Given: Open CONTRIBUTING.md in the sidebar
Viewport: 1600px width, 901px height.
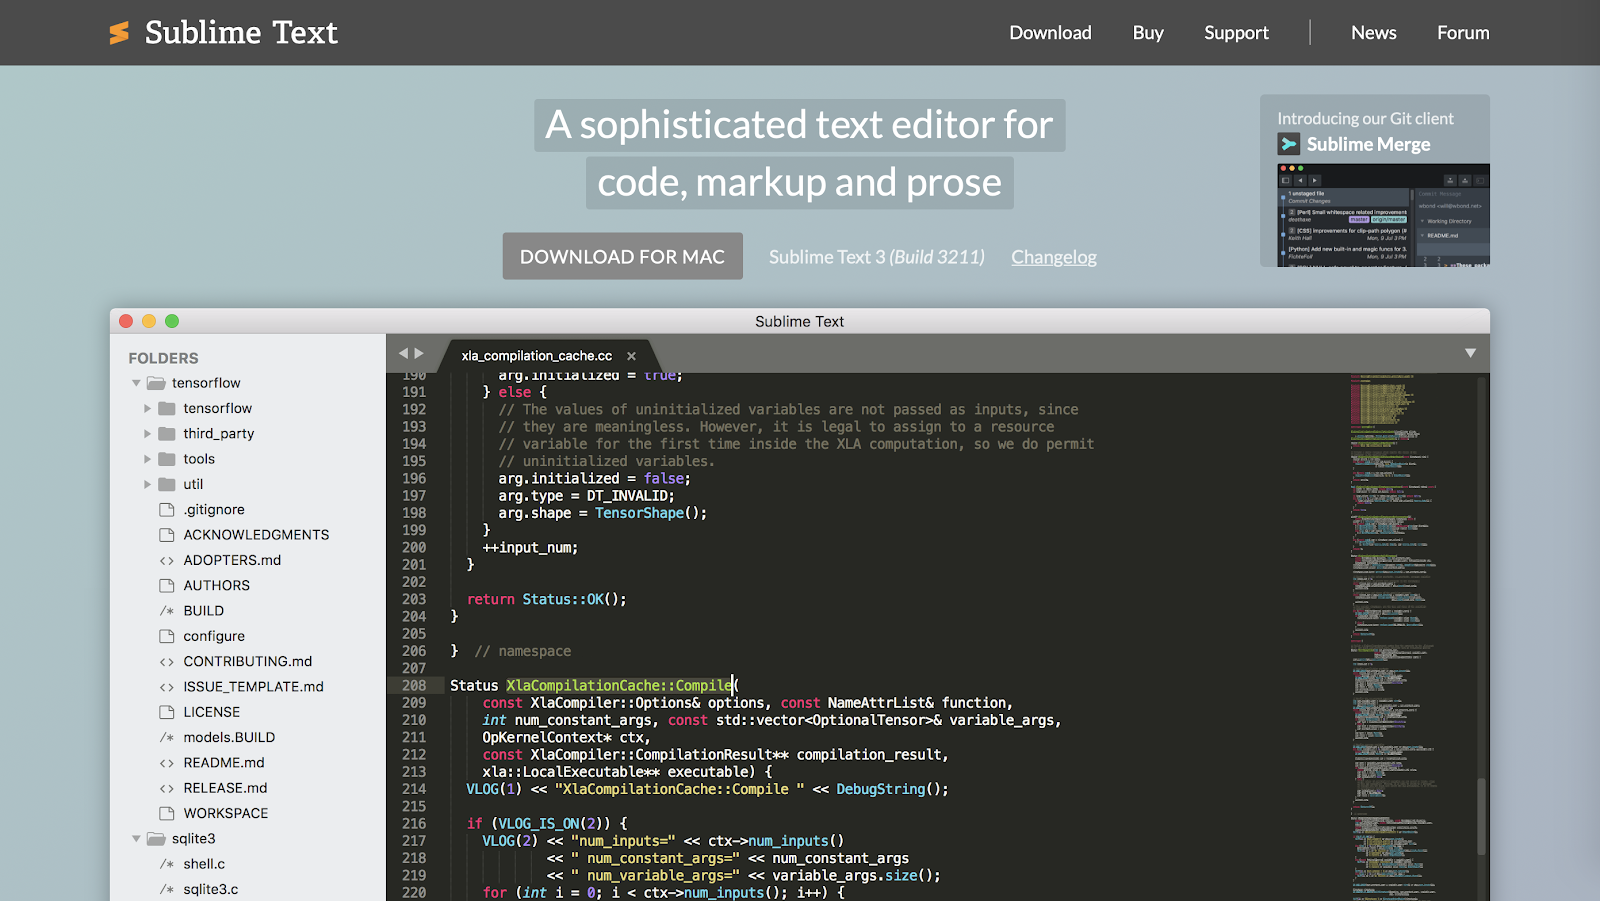Looking at the screenshot, I should 248,662.
